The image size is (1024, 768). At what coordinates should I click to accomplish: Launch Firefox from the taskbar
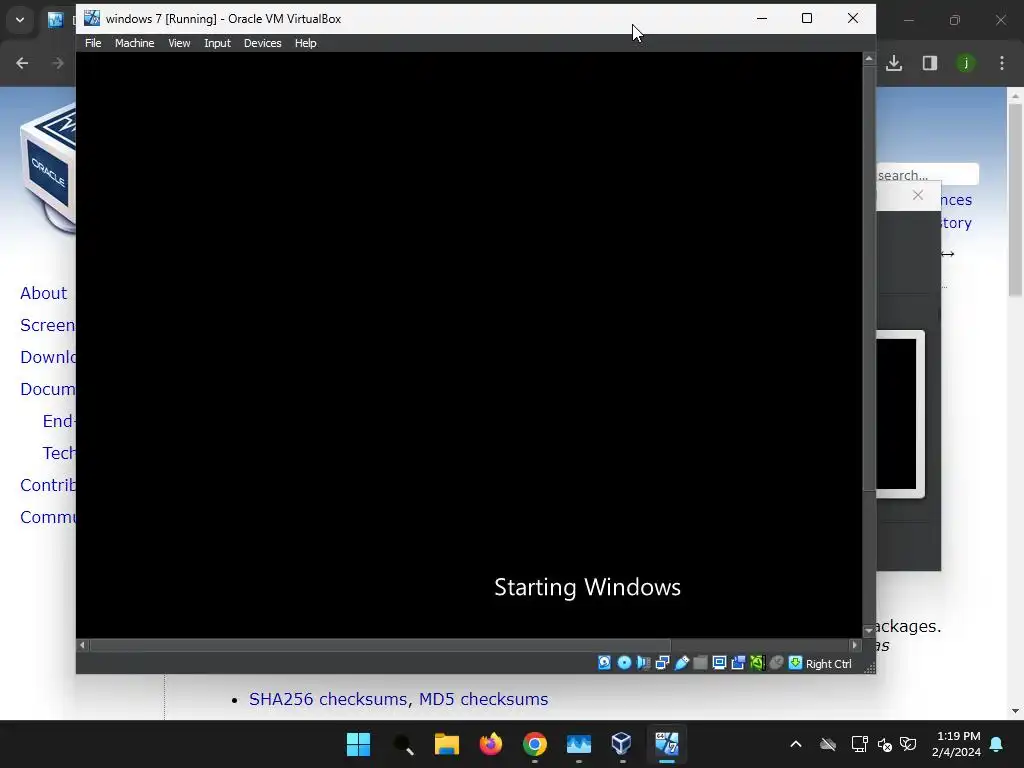[x=491, y=744]
